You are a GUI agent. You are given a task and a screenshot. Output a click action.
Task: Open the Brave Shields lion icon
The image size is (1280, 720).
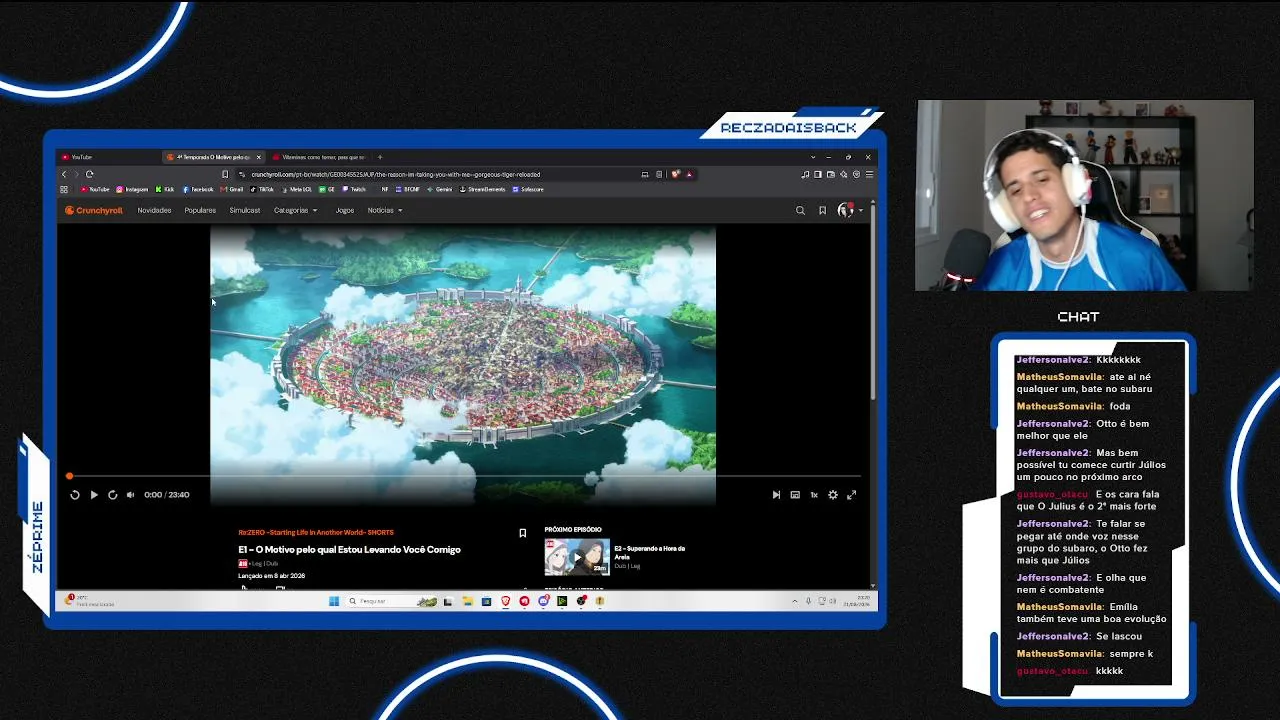(676, 174)
